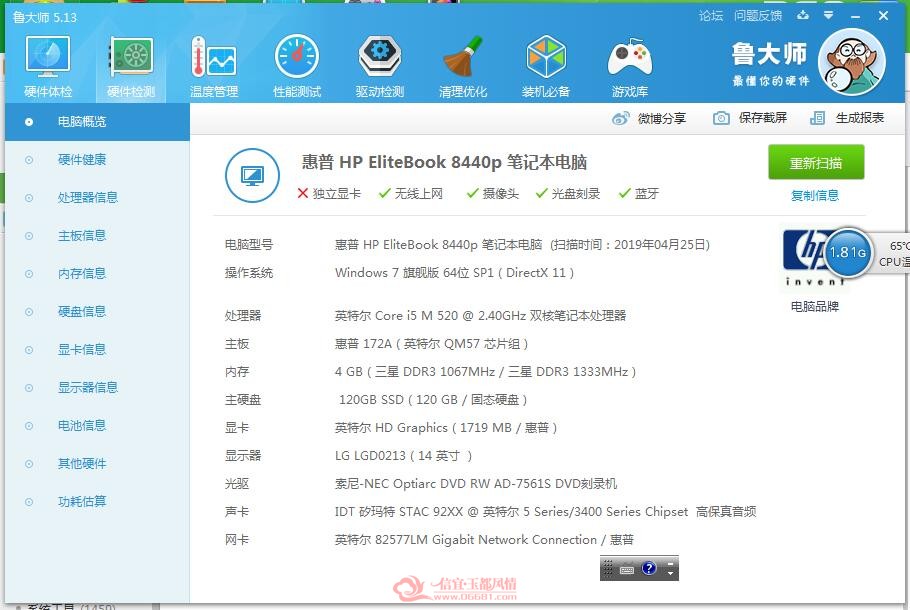Click the 电脑品牌 label under HP logo
Viewport: 910px width, 610px height.
tap(815, 306)
